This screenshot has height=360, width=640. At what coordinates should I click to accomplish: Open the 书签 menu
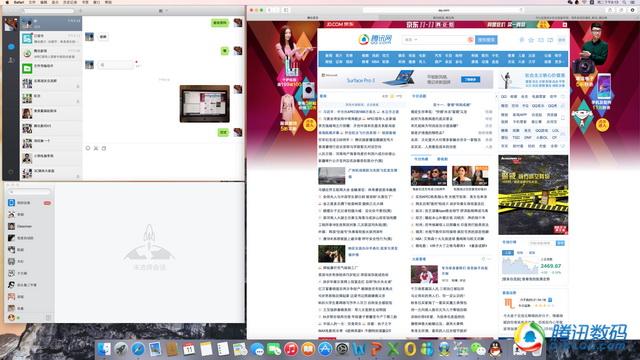coord(85,2)
